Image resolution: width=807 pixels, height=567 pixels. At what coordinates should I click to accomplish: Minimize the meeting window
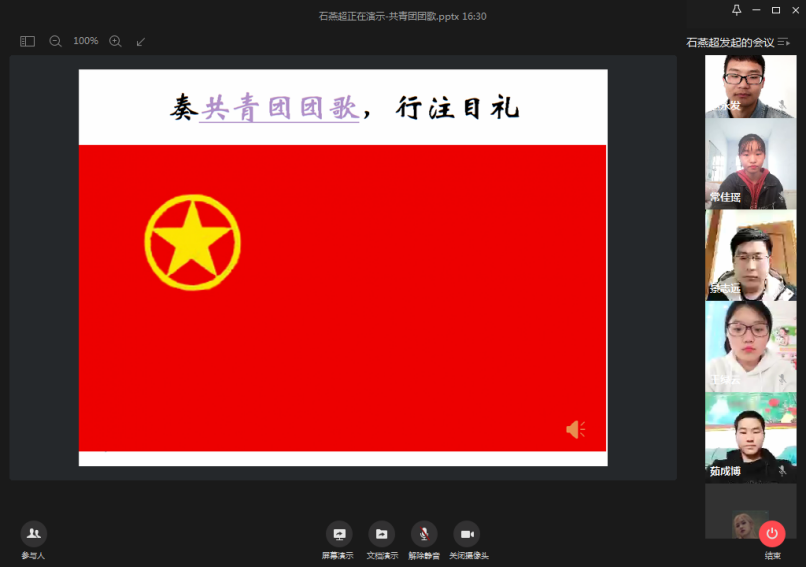tap(756, 10)
